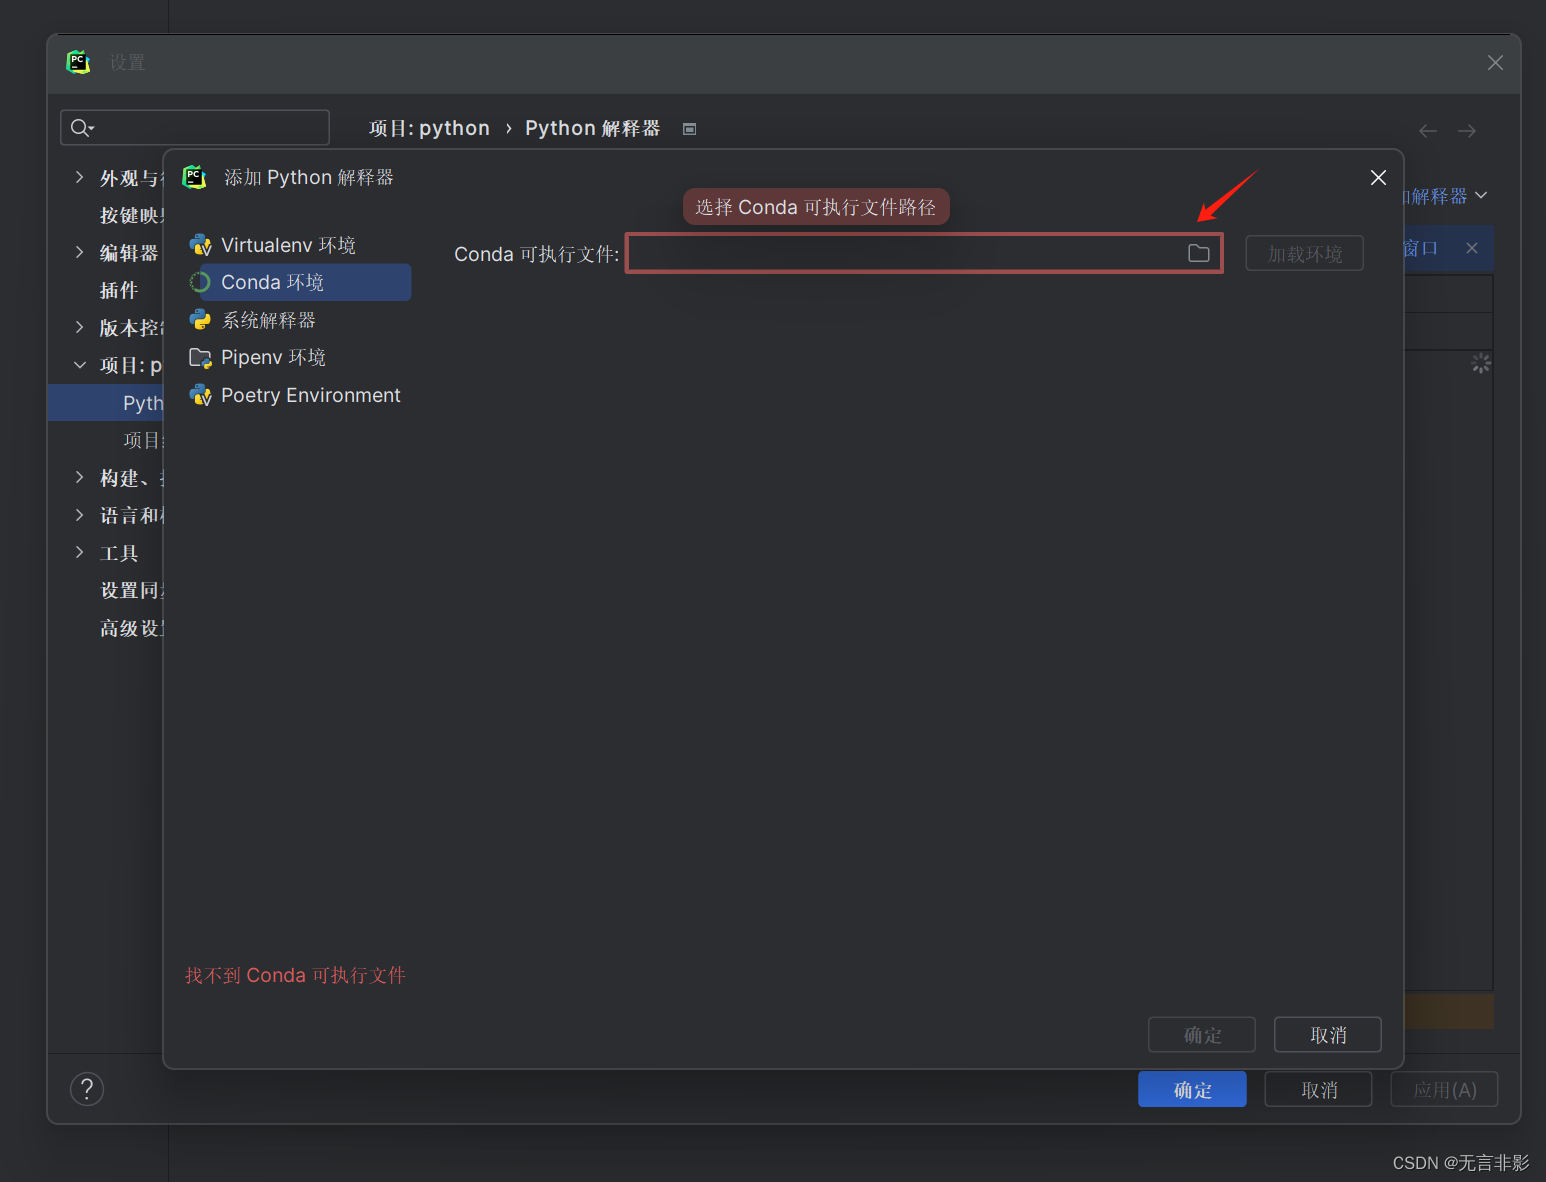The image size is (1546, 1182).
Task: Click the Conda green circle icon
Action: (200, 282)
